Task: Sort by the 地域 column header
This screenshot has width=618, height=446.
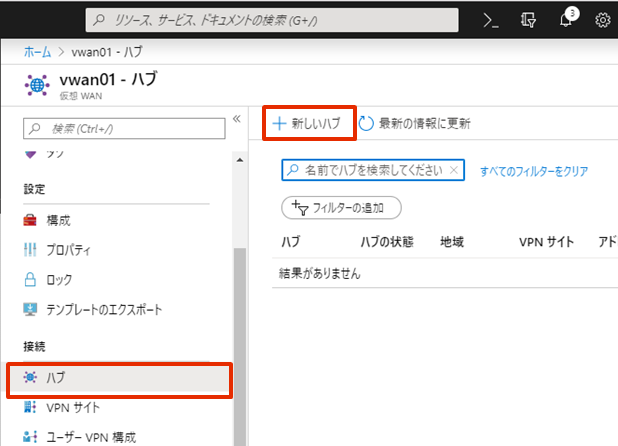Action: pyautogui.click(x=452, y=242)
